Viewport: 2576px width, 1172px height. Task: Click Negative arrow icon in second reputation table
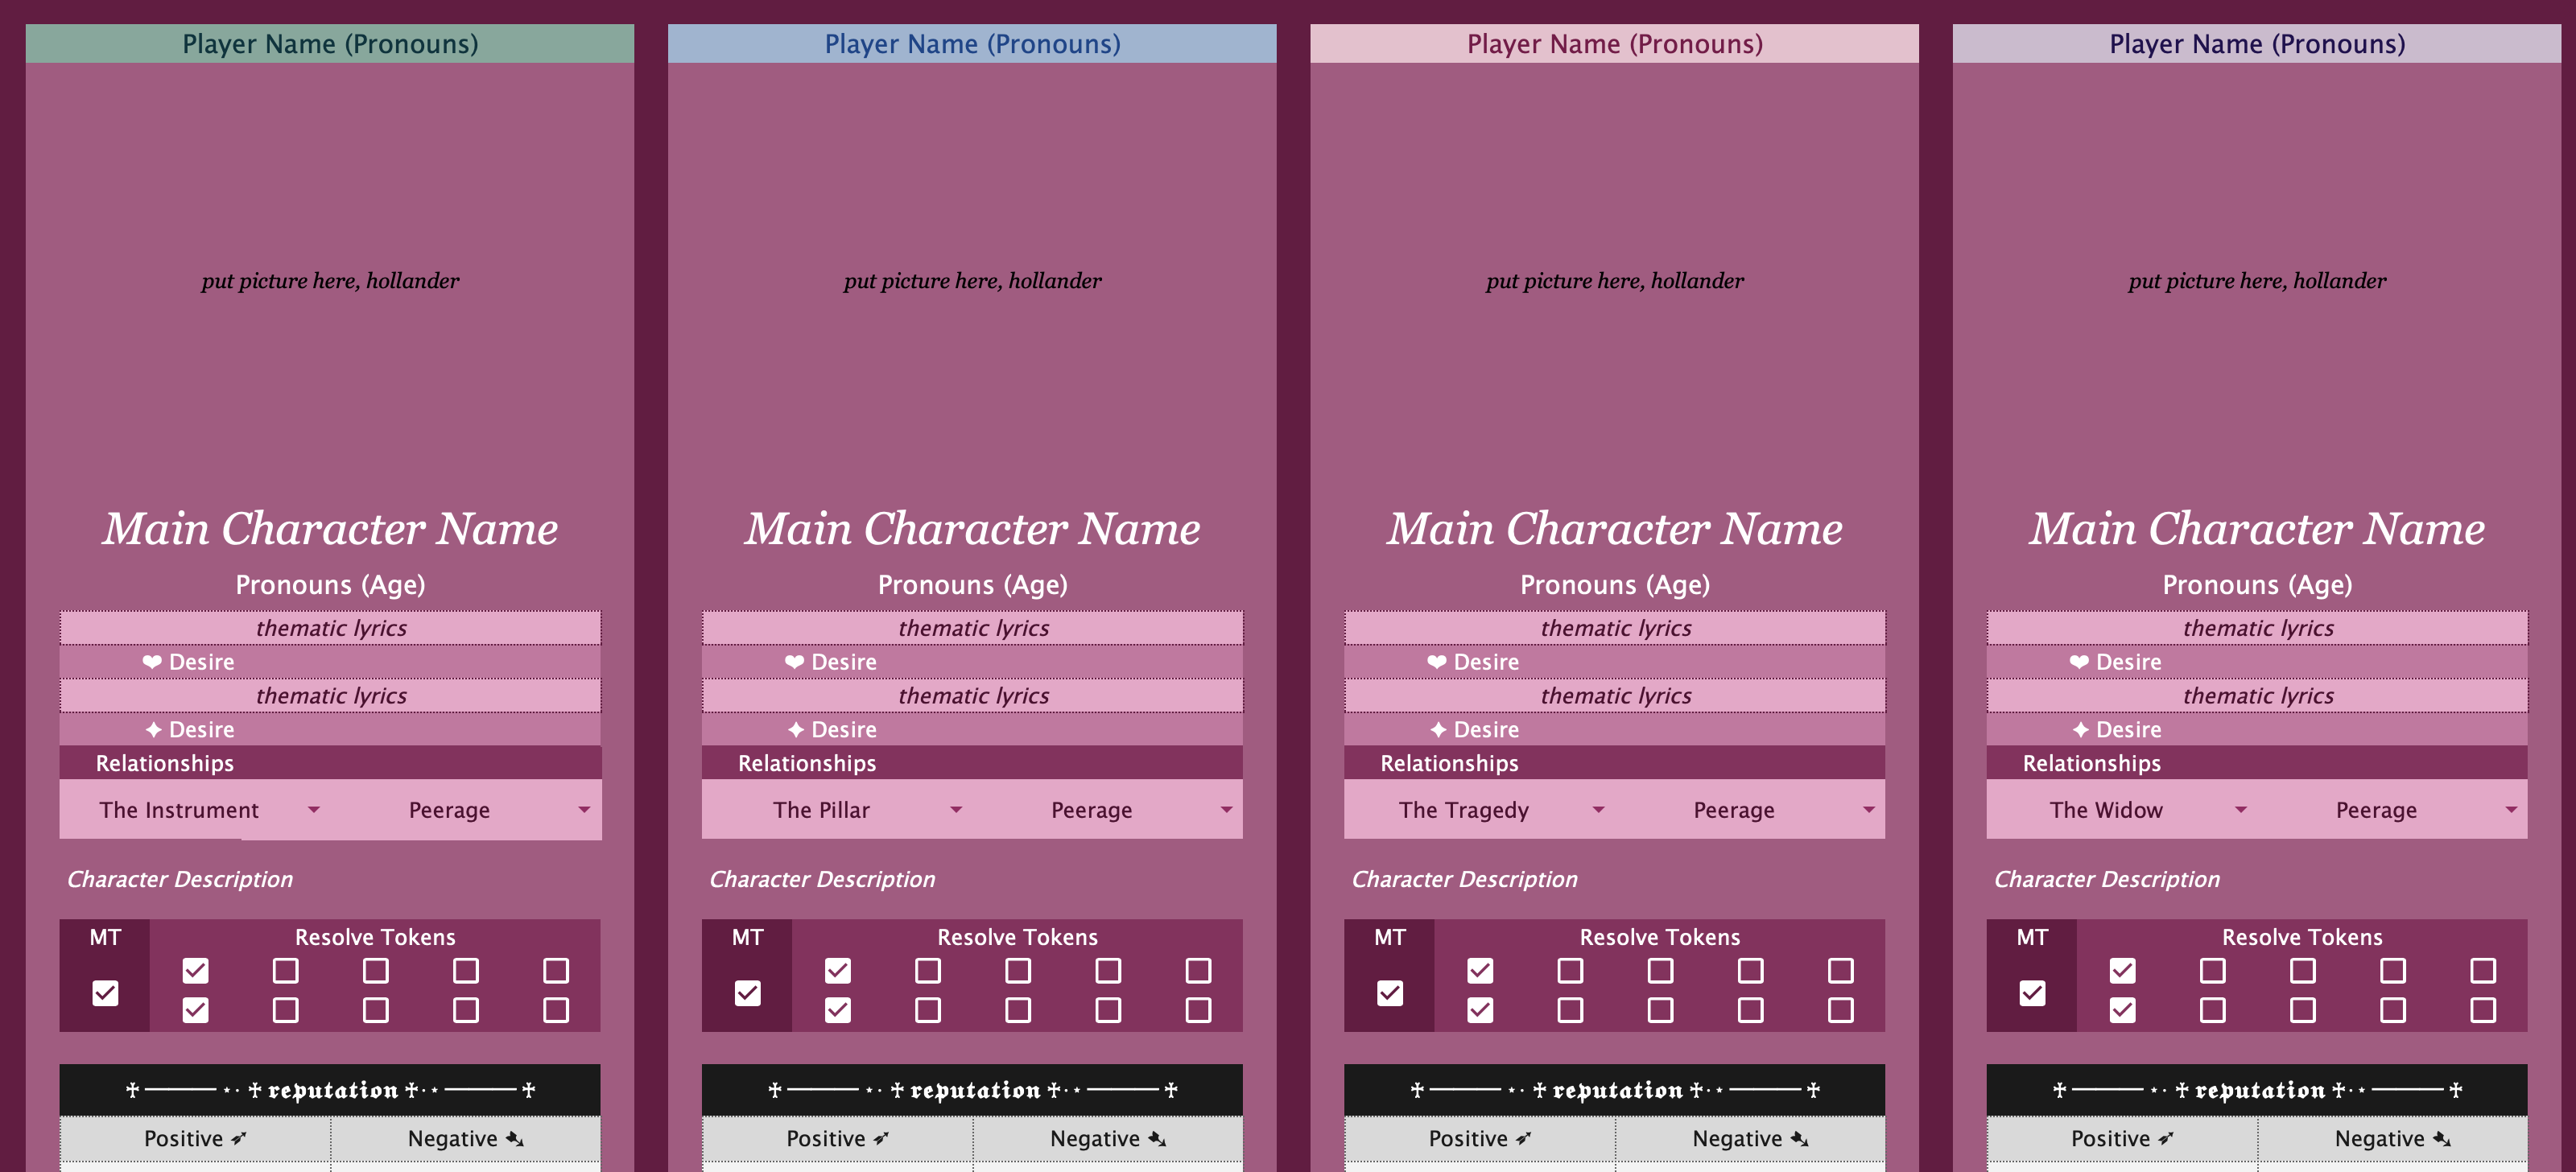point(1157,1139)
